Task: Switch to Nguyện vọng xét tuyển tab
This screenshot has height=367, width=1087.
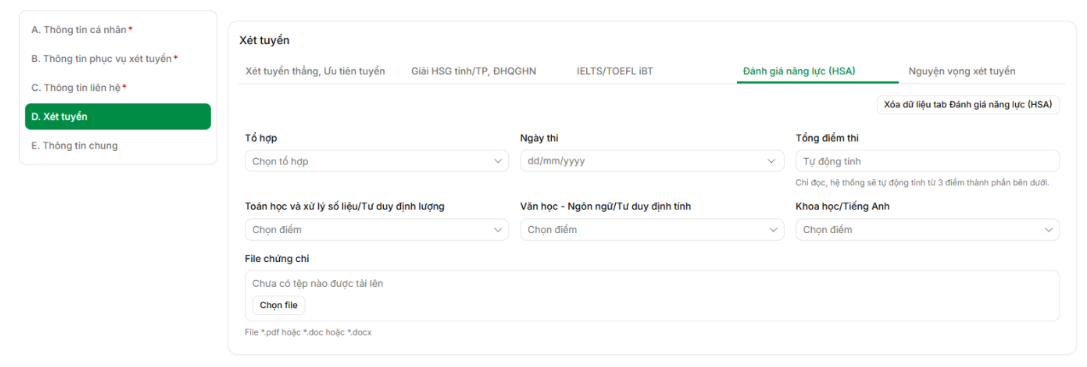Action: click(962, 71)
